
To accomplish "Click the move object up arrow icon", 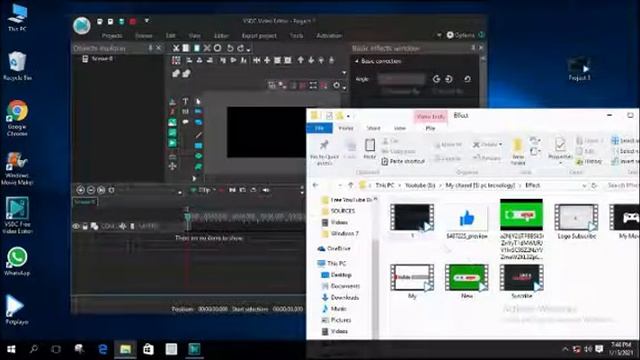I will click(x=300, y=60).
